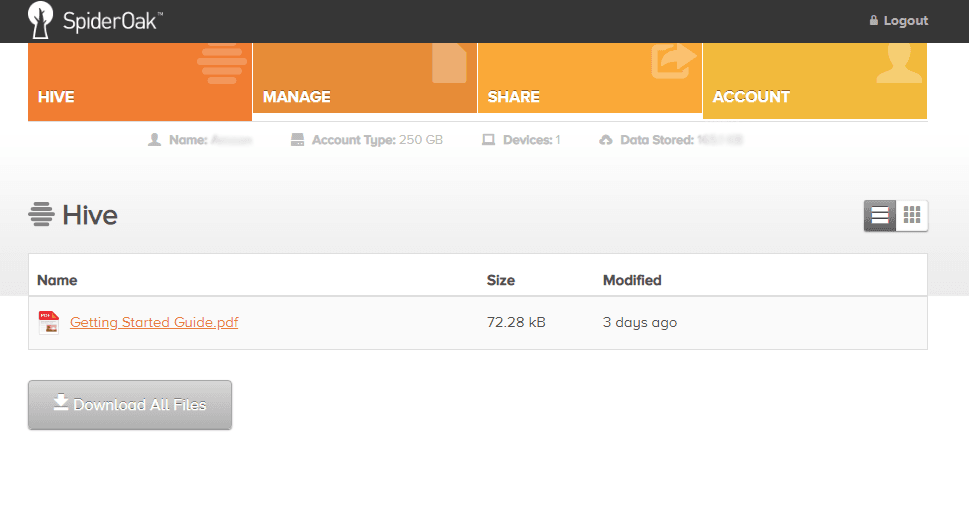This screenshot has width=969, height=518.
Task: Open Getting Started Guide.pdf link
Action: point(154,322)
